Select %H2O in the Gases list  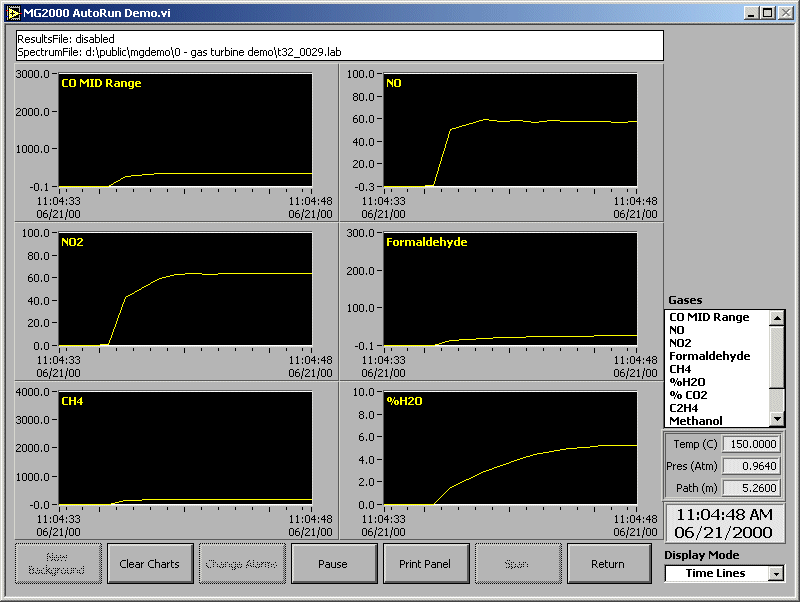pos(687,382)
